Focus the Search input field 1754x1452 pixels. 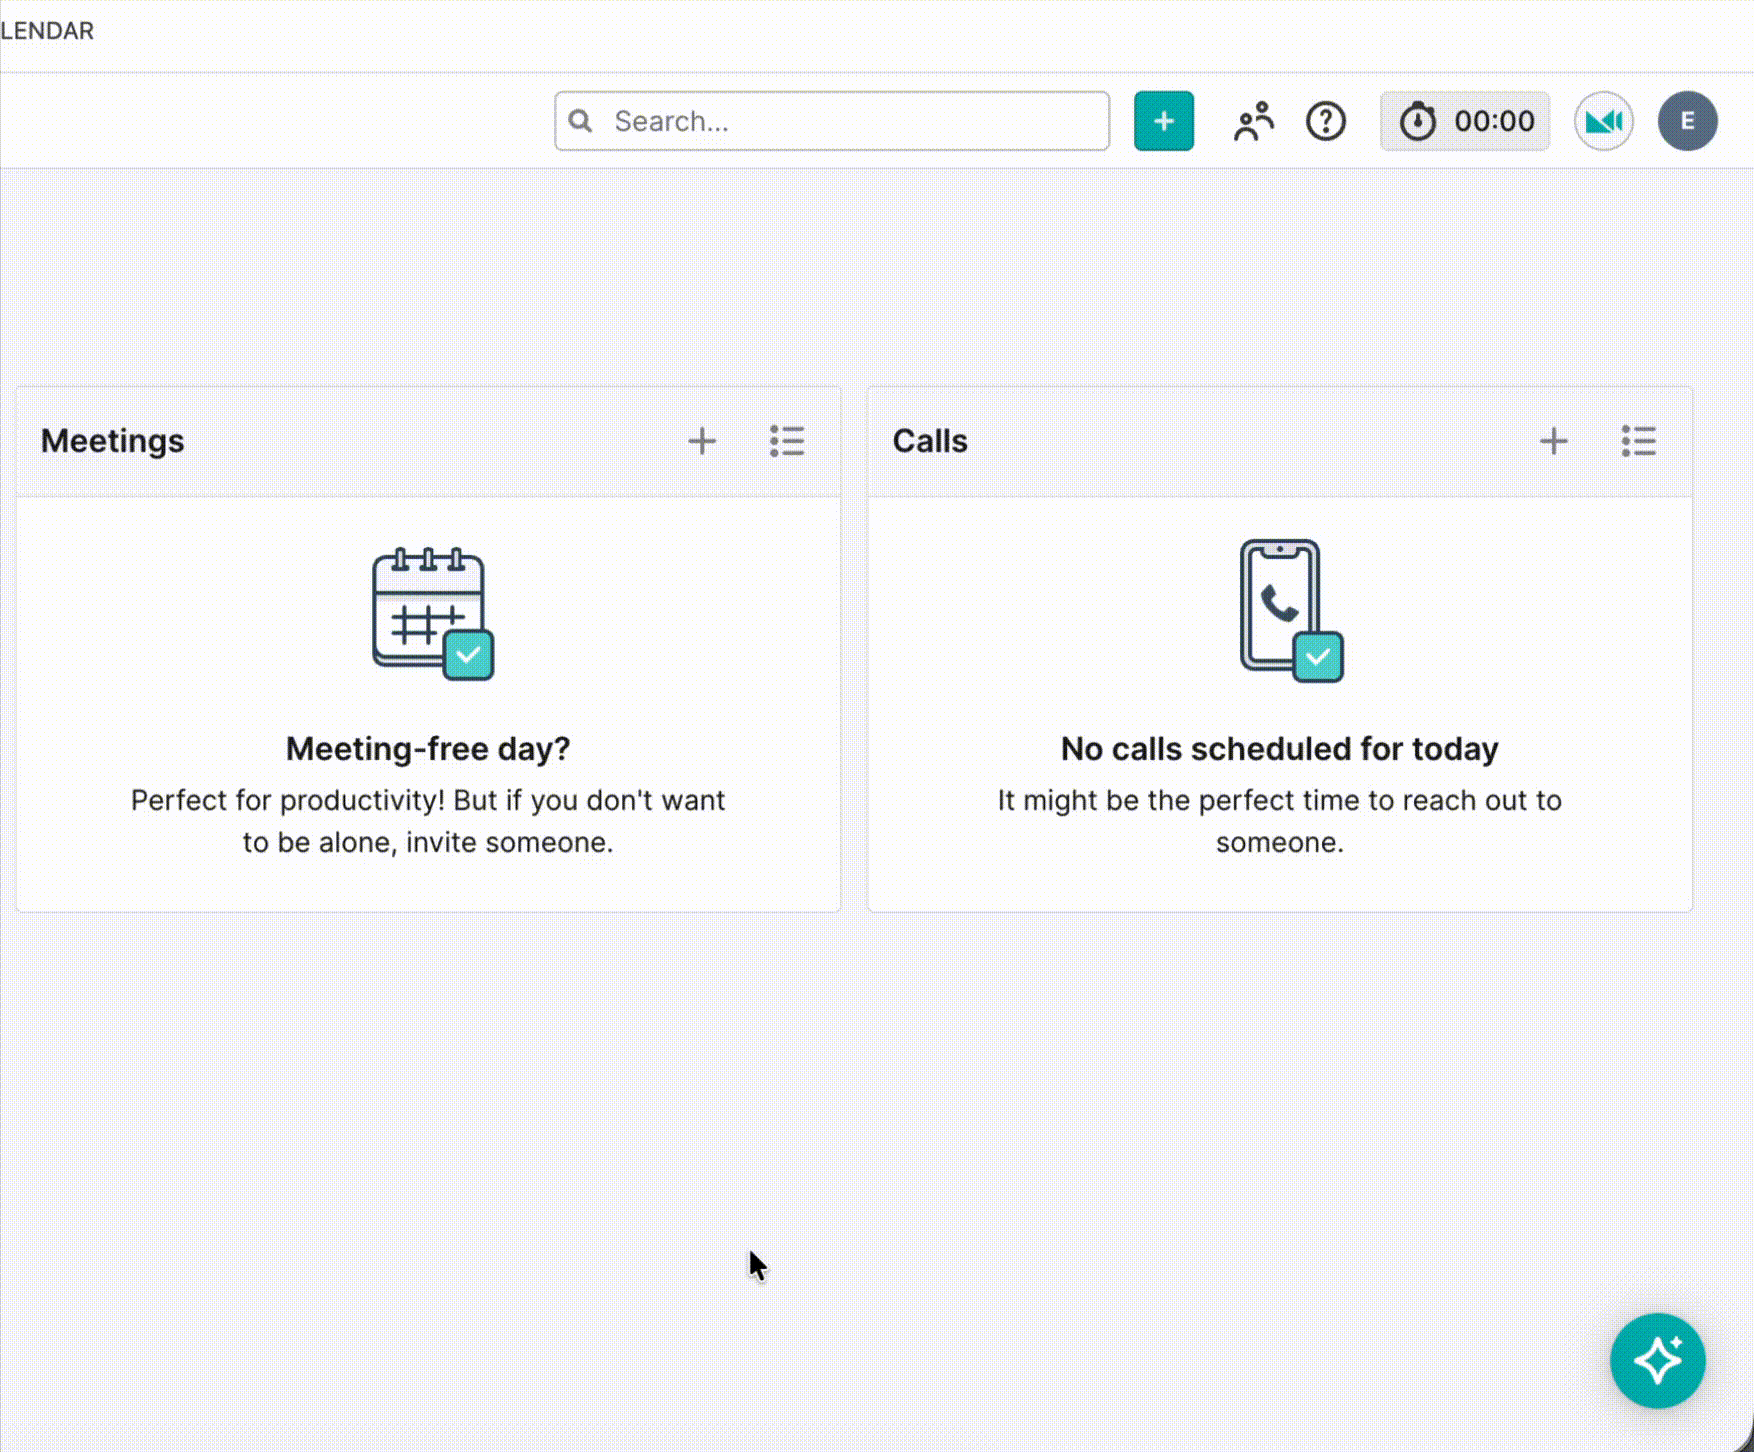coord(832,121)
